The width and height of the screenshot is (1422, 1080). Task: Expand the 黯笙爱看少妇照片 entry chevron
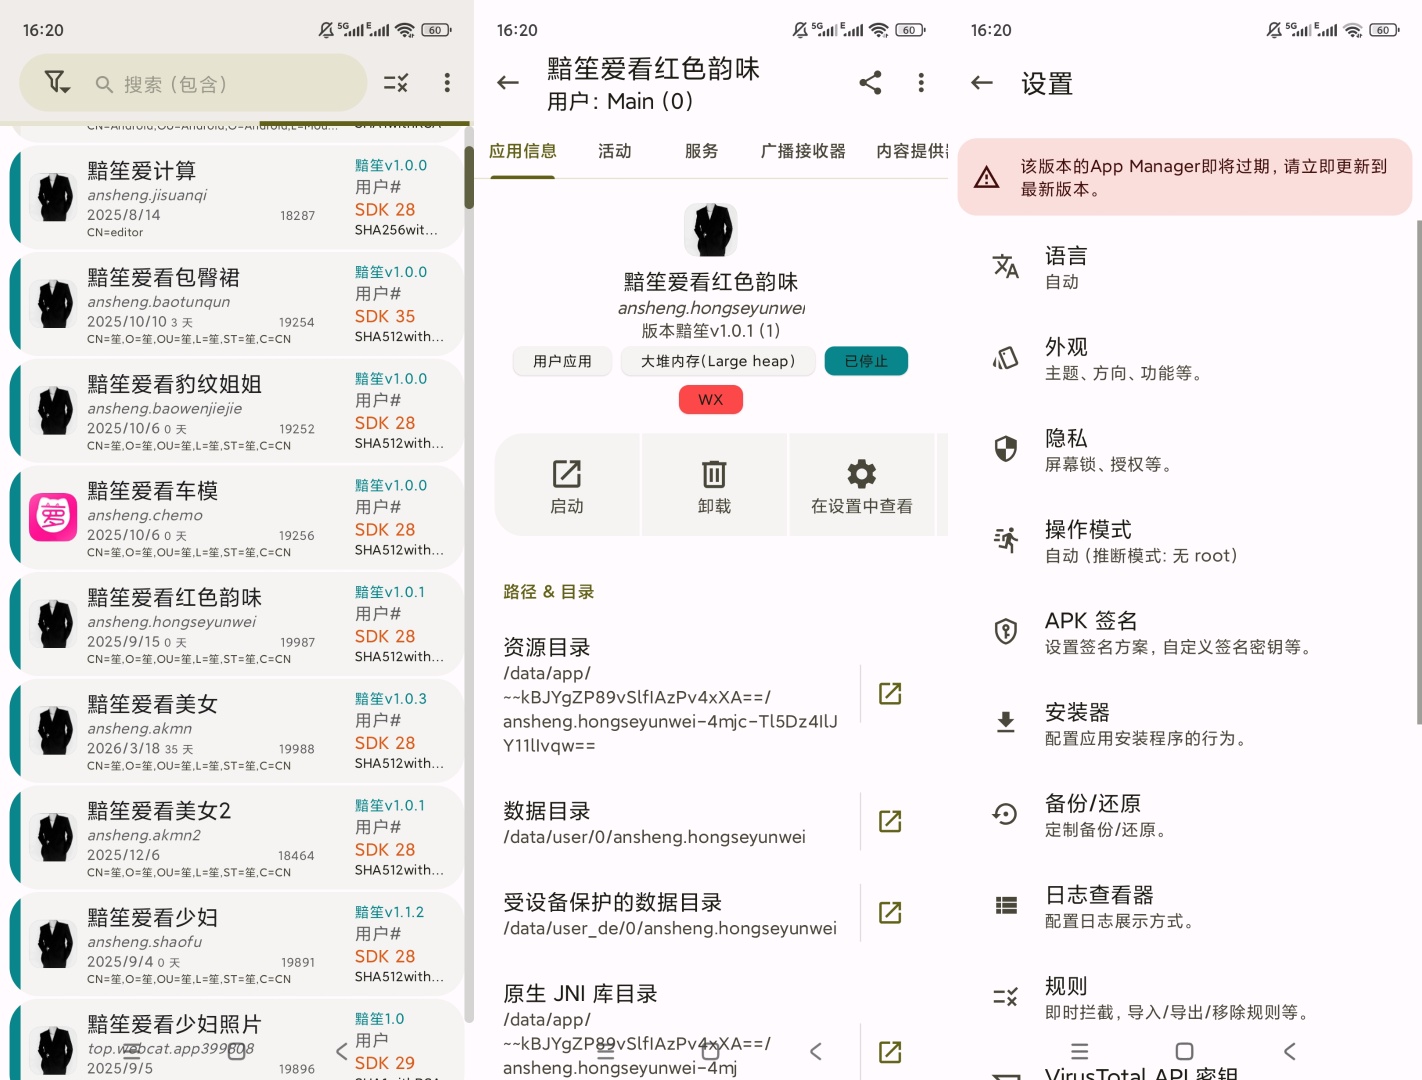tap(341, 1052)
